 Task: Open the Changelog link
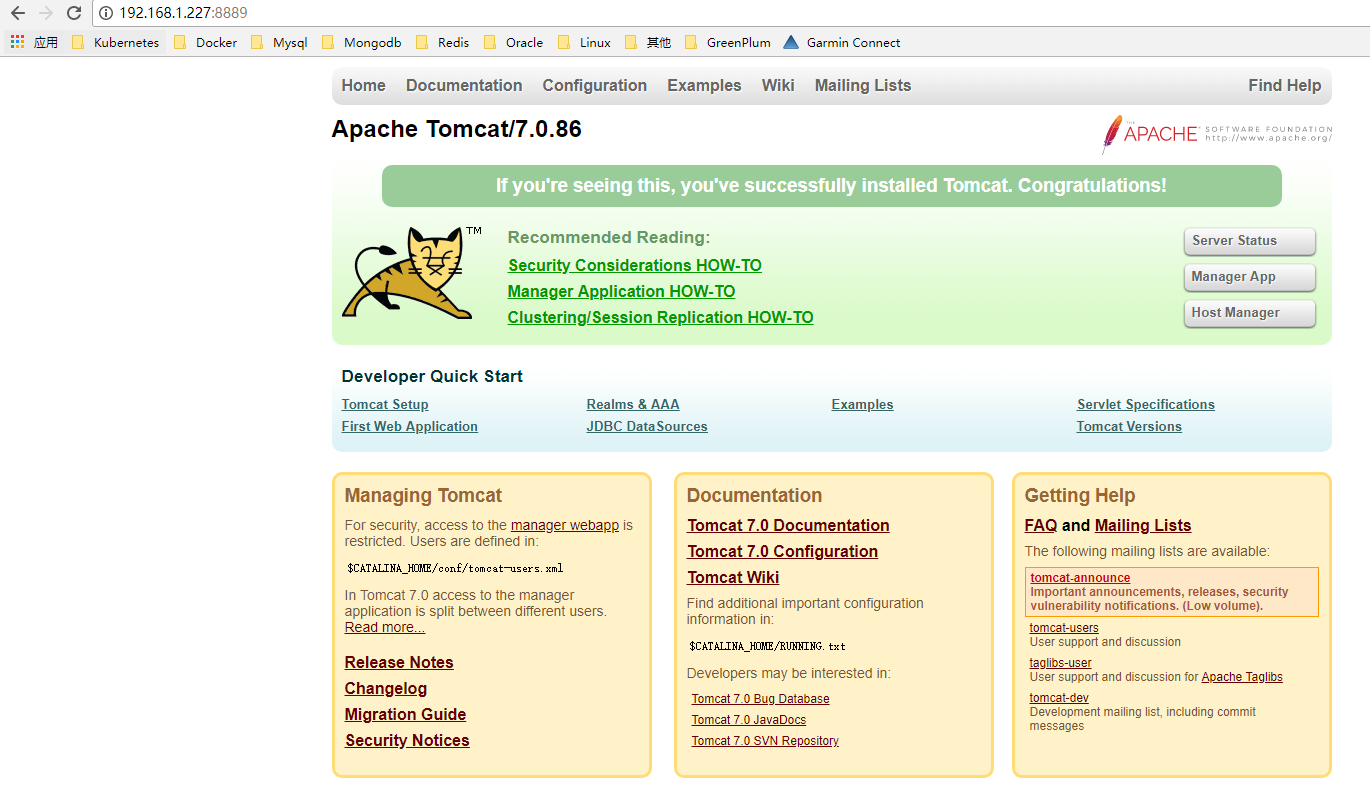386,689
